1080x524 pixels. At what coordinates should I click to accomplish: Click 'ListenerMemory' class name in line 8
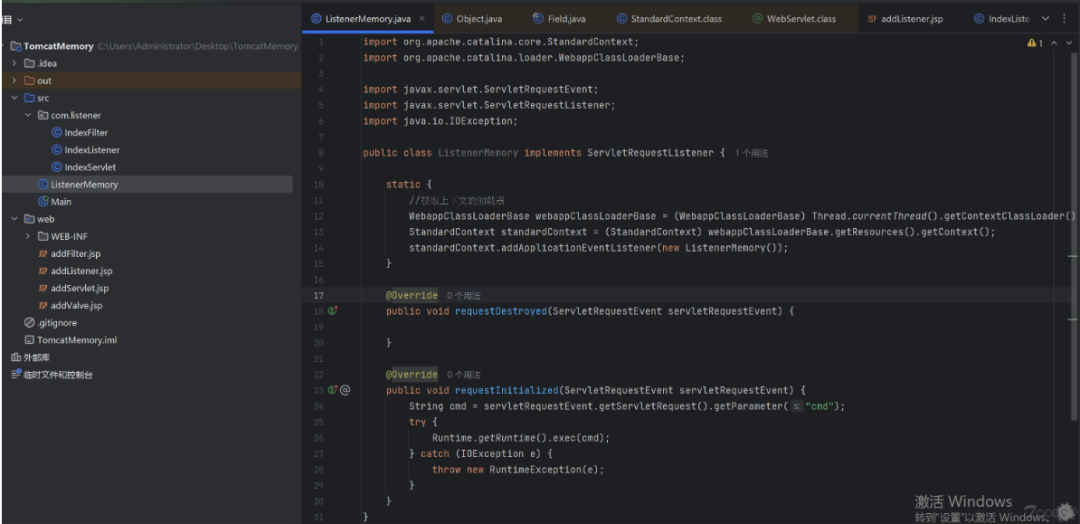click(x=478, y=153)
